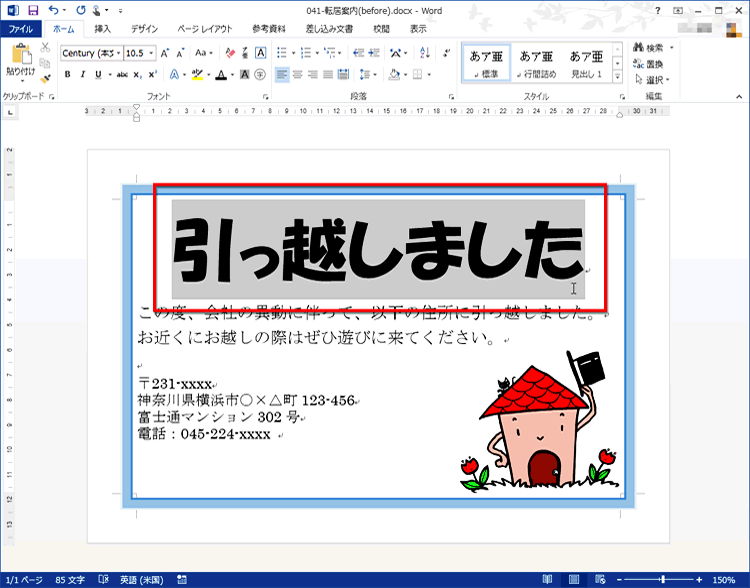Set justify paragraph alignment
The height and width of the screenshot is (588, 750).
[x=328, y=75]
